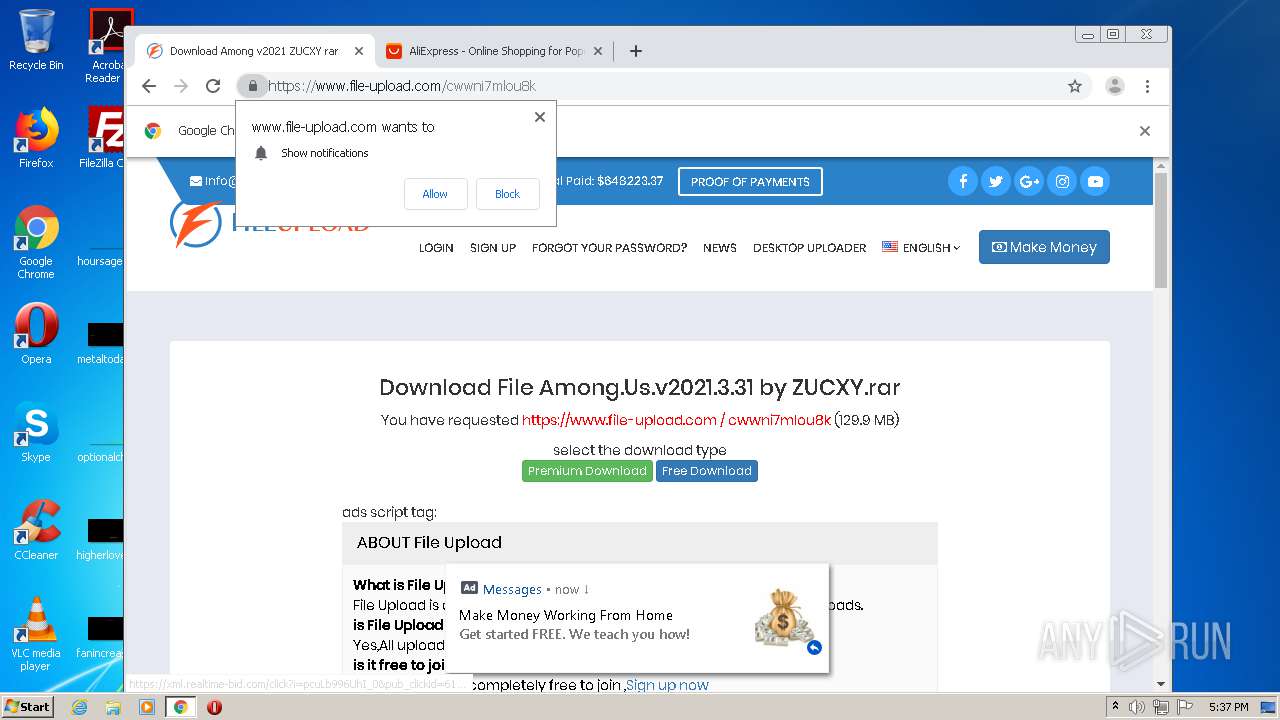Go to the NEWS page
The image size is (1280, 720).
[x=720, y=248]
